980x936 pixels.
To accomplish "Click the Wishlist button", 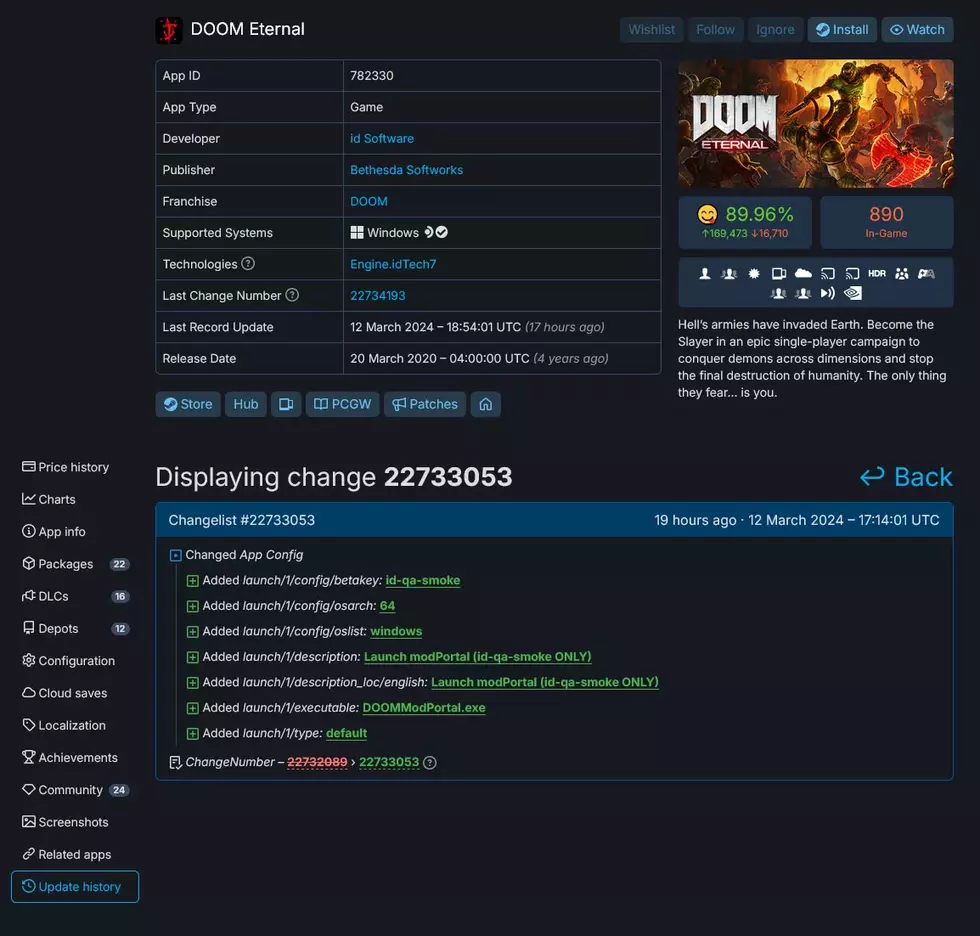I will pyautogui.click(x=651, y=30).
